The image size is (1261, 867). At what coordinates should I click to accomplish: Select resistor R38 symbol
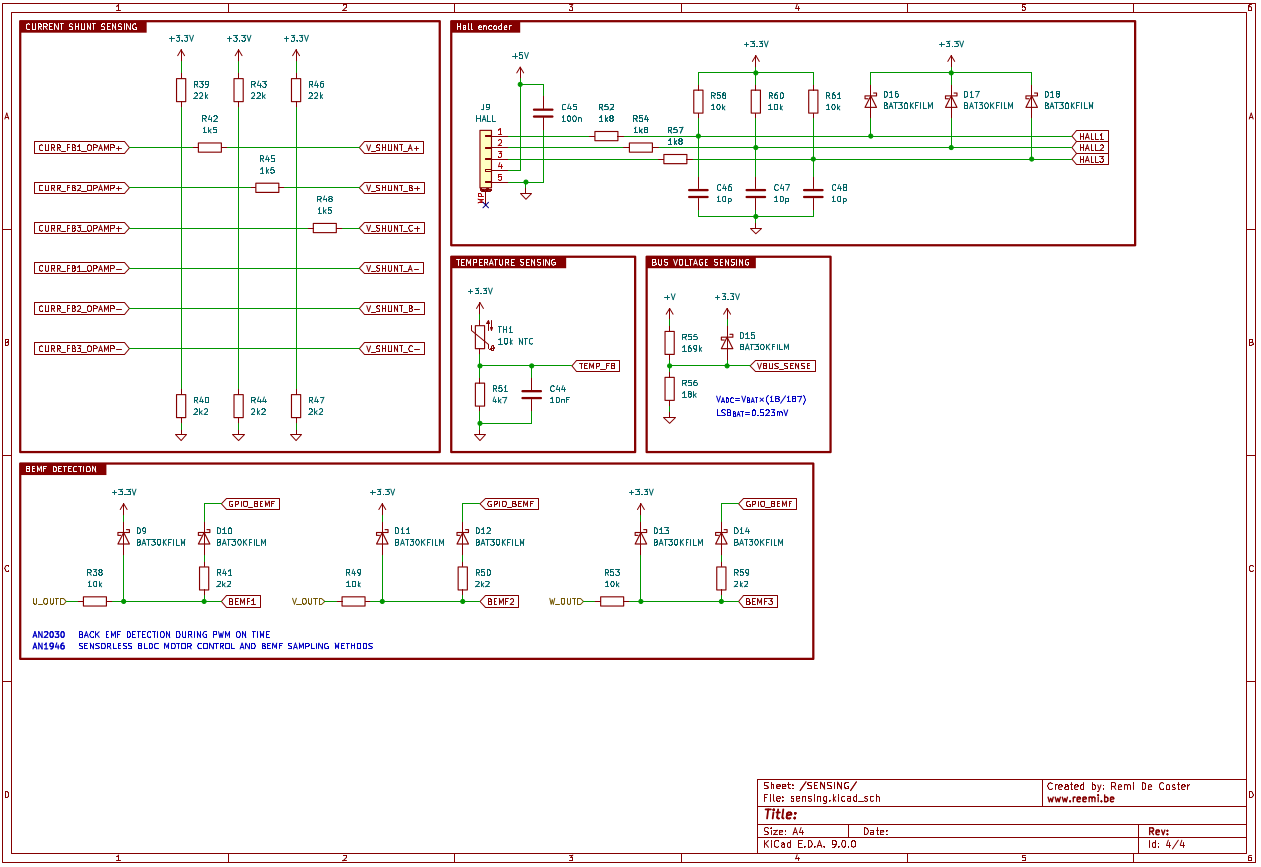click(94, 602)
